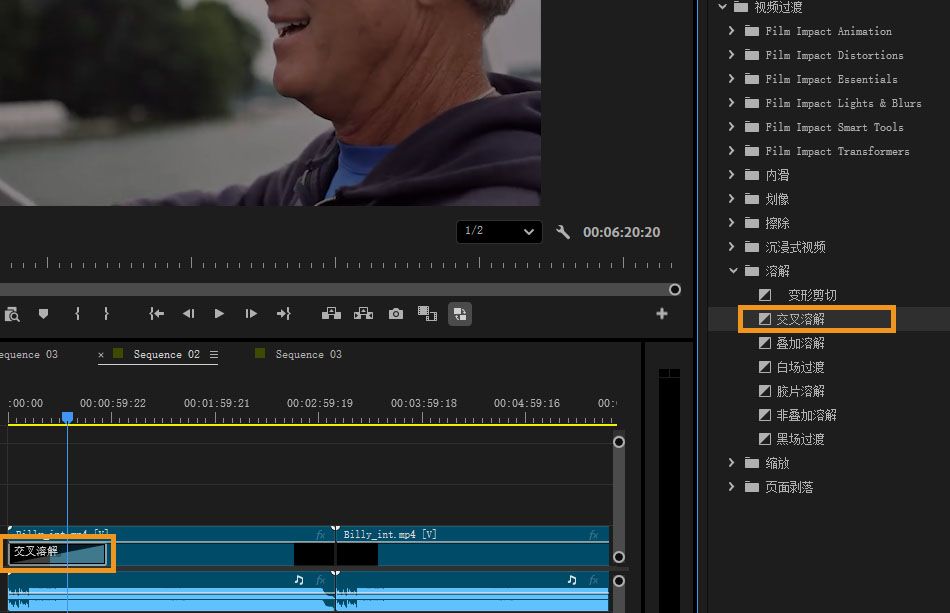Click the Add Marker icon
The image size is (950, 613).
pyautogui.click(x=43, y=313)
